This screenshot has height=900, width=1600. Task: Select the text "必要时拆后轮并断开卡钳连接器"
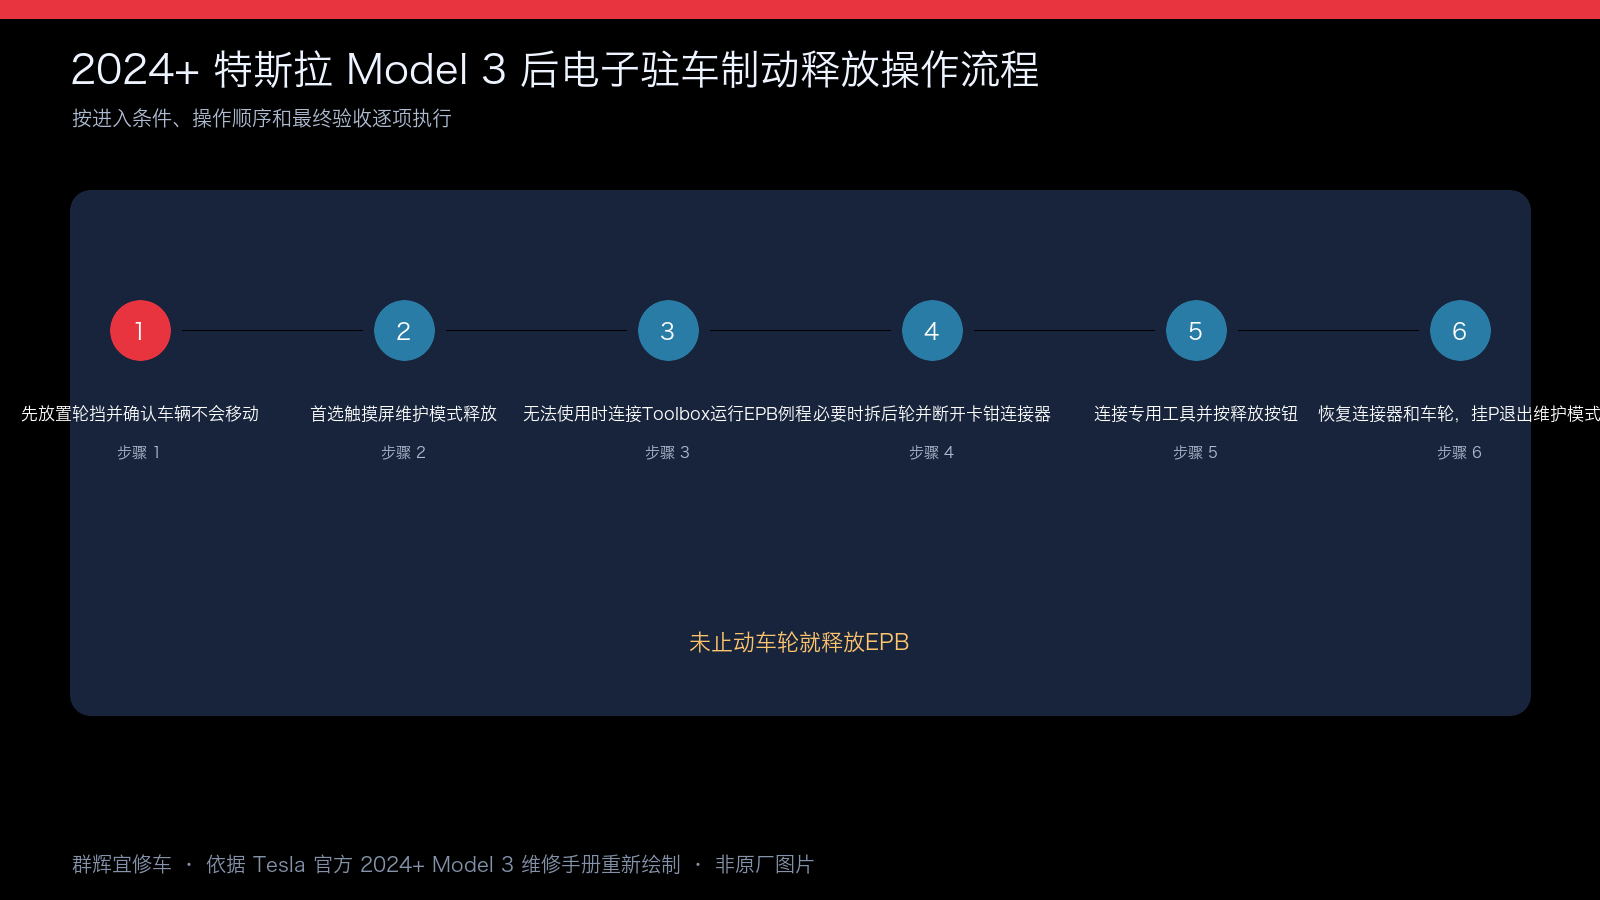pyautogui.click(x=932, y=414)
